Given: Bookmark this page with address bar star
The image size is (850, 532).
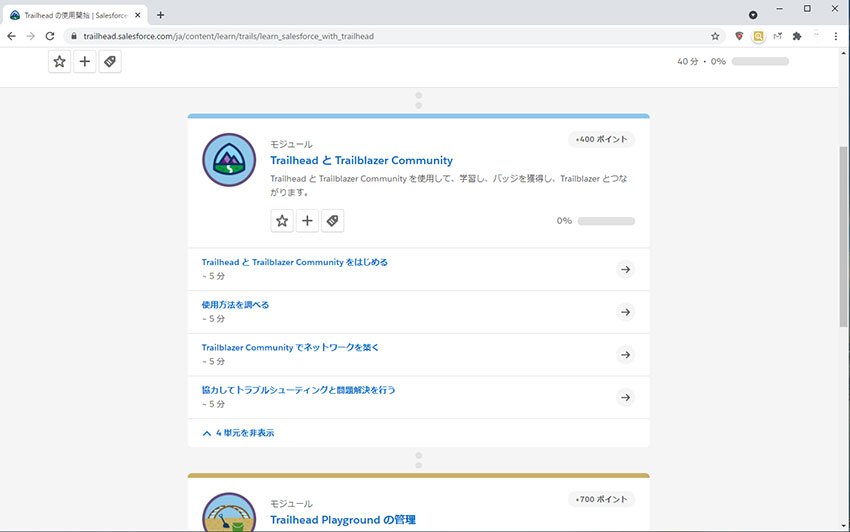Looking at the screenshot, I should (x=715, y=36).
